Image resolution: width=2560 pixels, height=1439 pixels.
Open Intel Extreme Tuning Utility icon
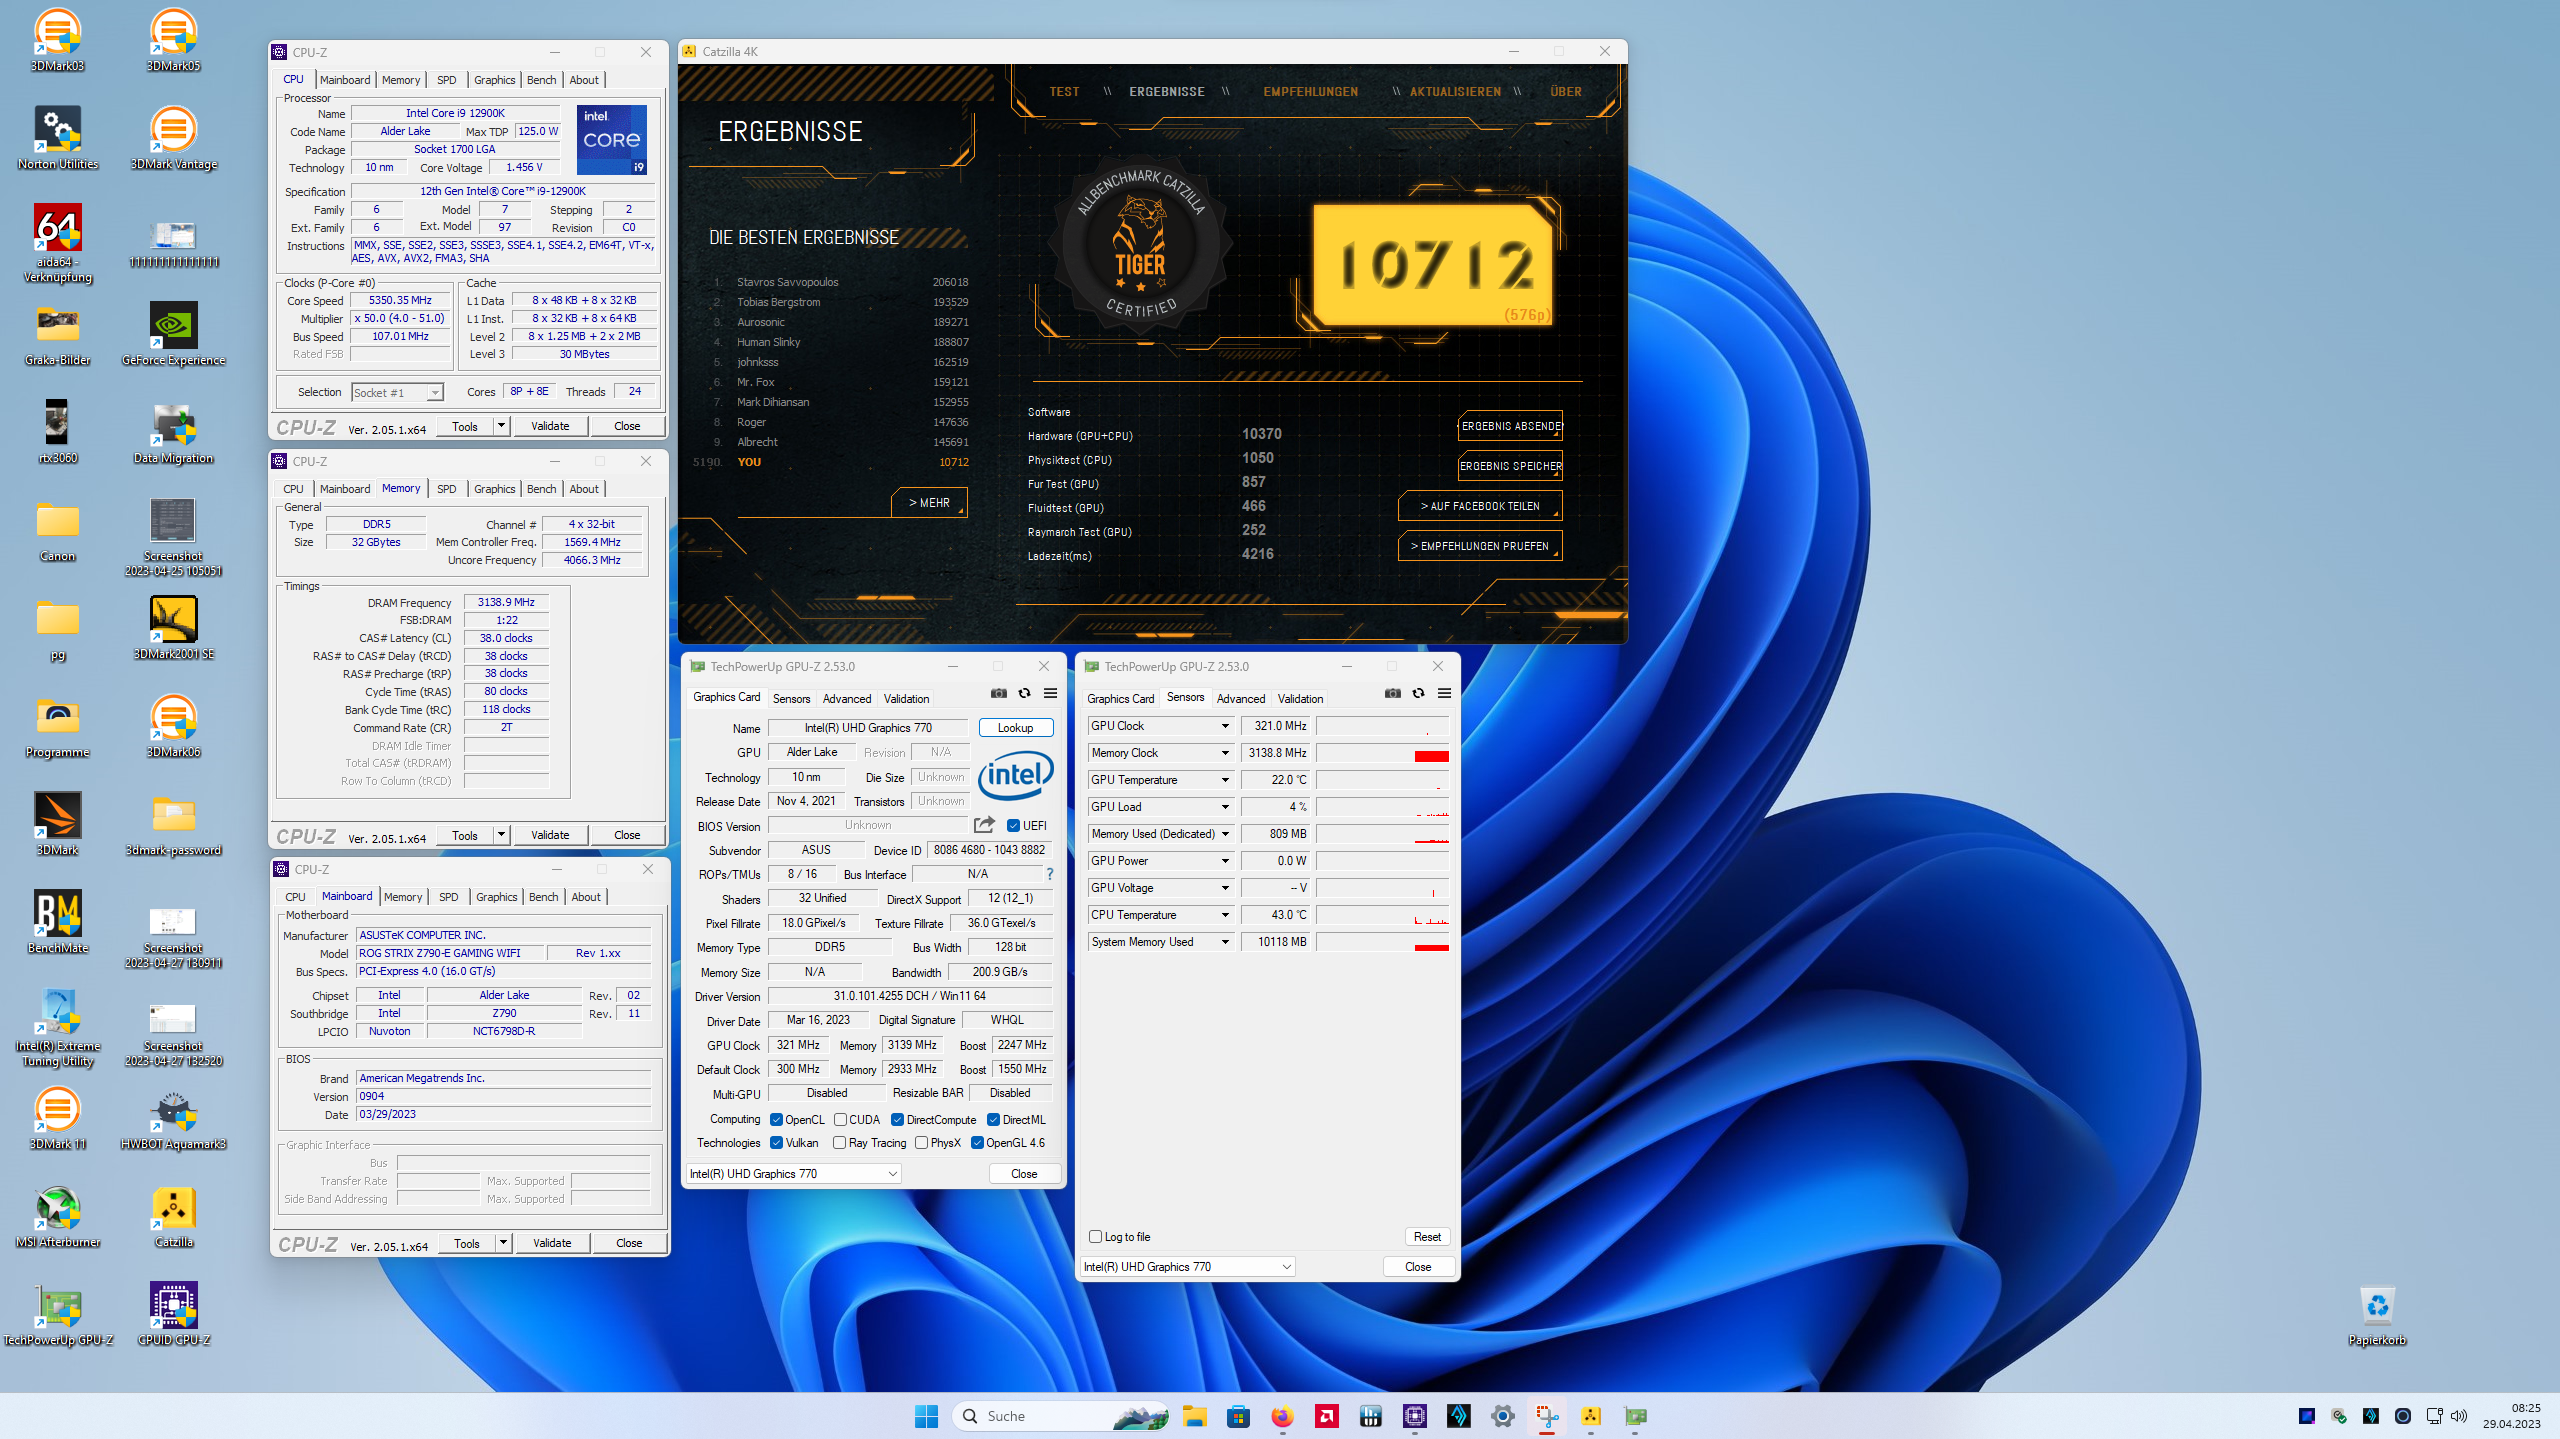click(x=57, y=1027)
